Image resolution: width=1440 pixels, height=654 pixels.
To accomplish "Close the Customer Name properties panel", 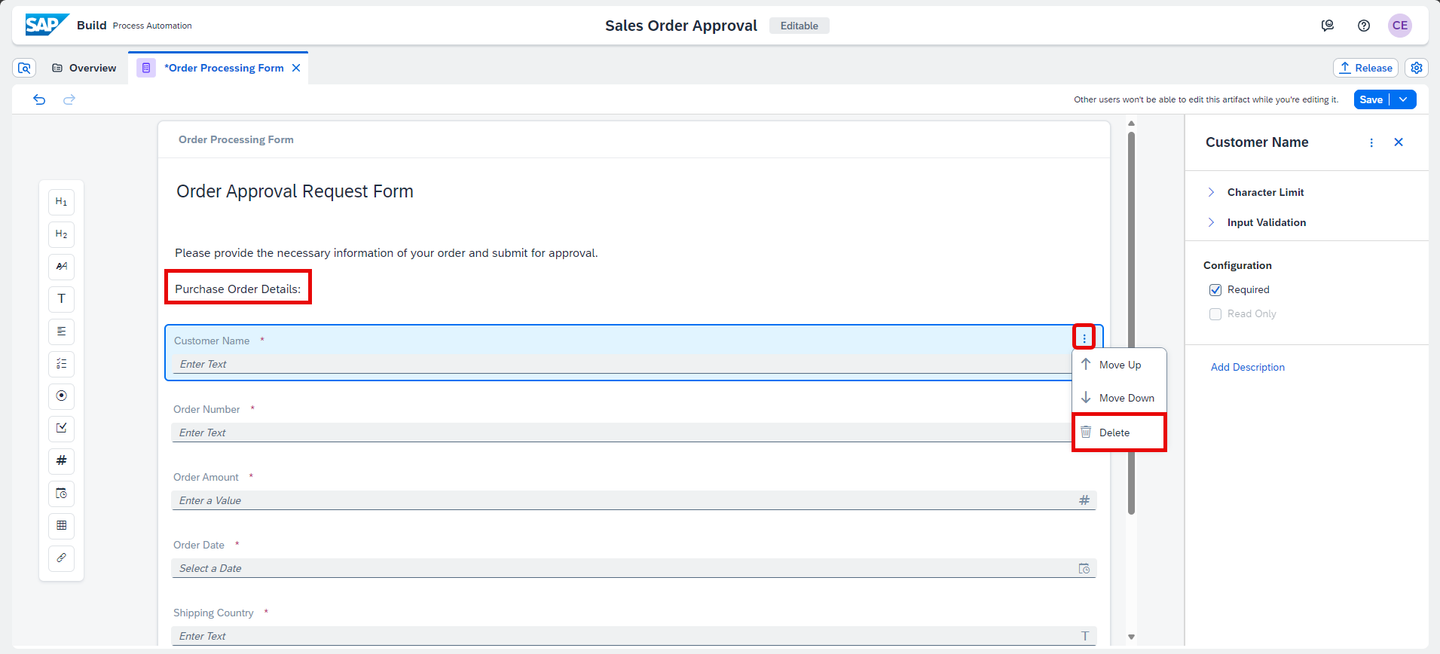I will point(1399,143).
